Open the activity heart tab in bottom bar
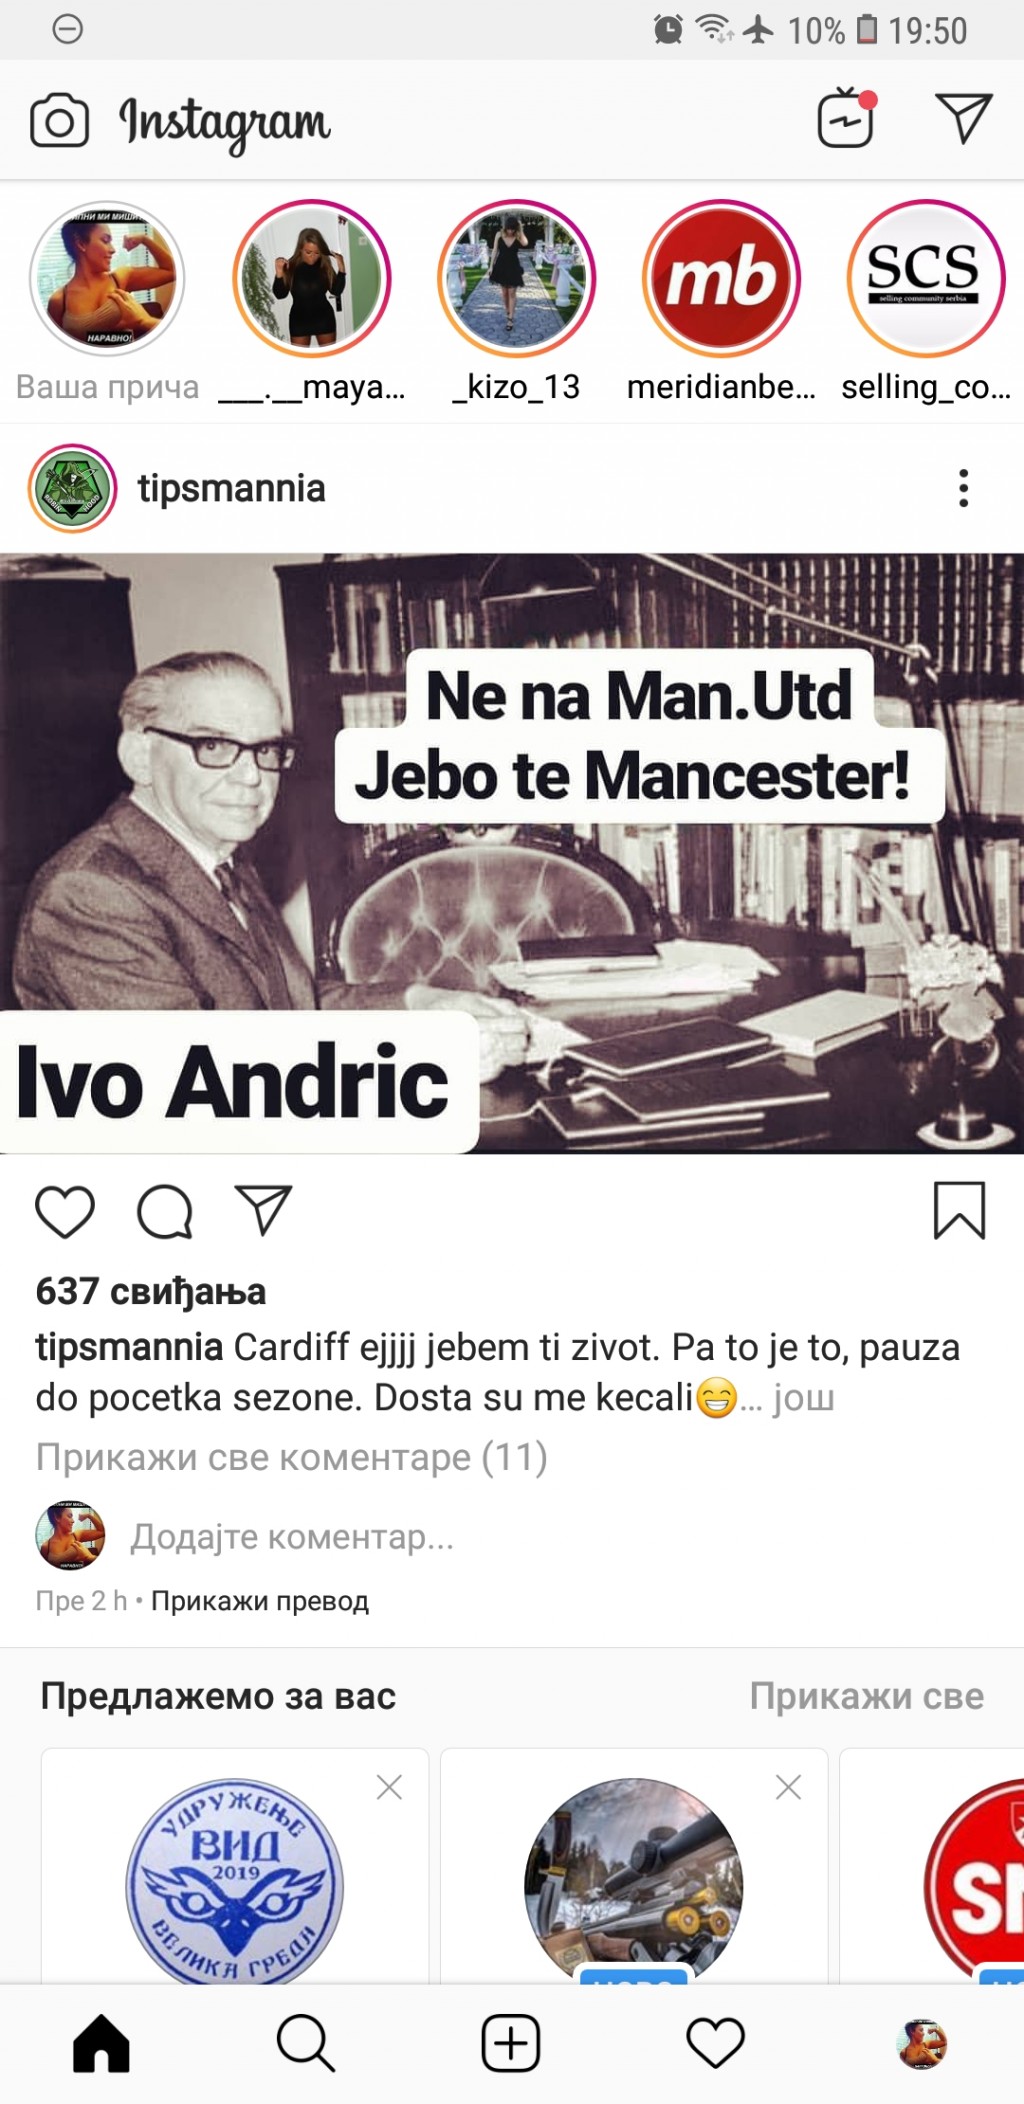Screen dimensions: 1024x2104 click(716, 2043)
